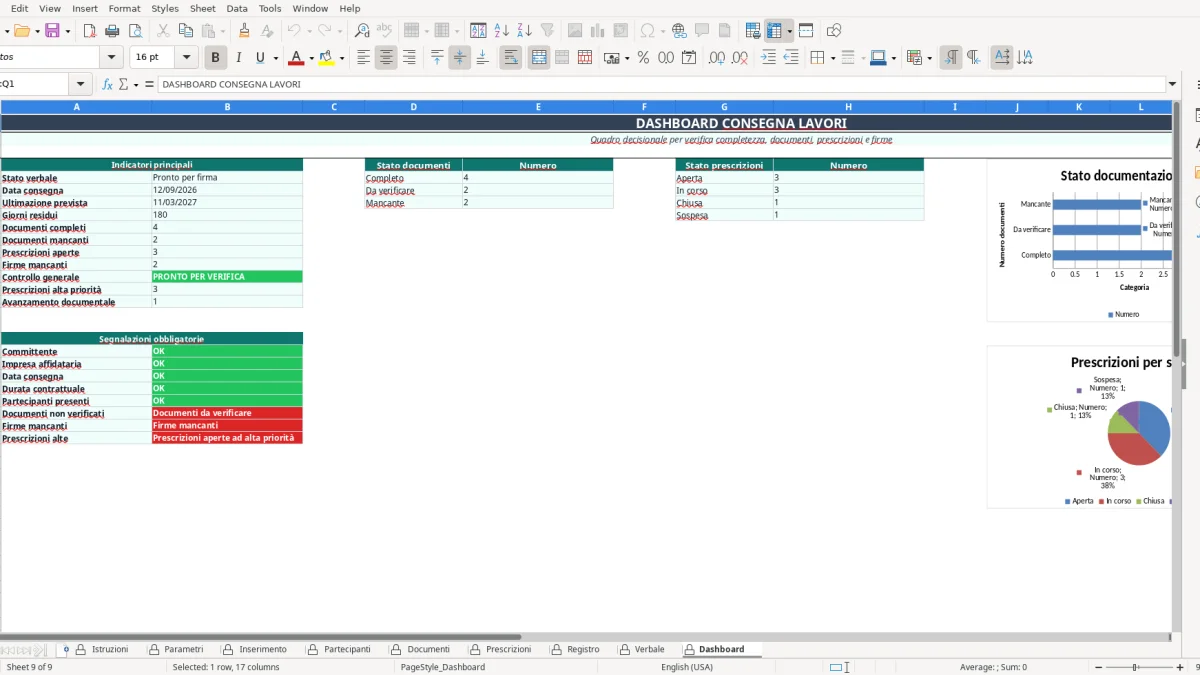The width and height of the screenshot is (1200, 675).
Task: Click the Export as PDF icon
Action: tap(90, 31)
